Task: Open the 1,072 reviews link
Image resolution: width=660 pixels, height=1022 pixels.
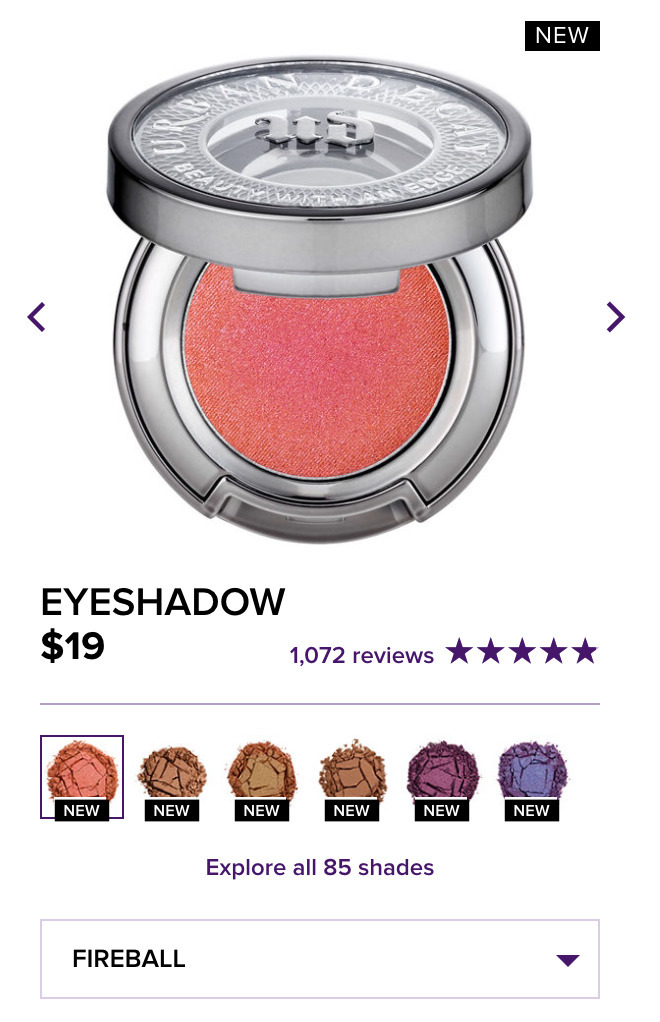Action: [362, 655]
